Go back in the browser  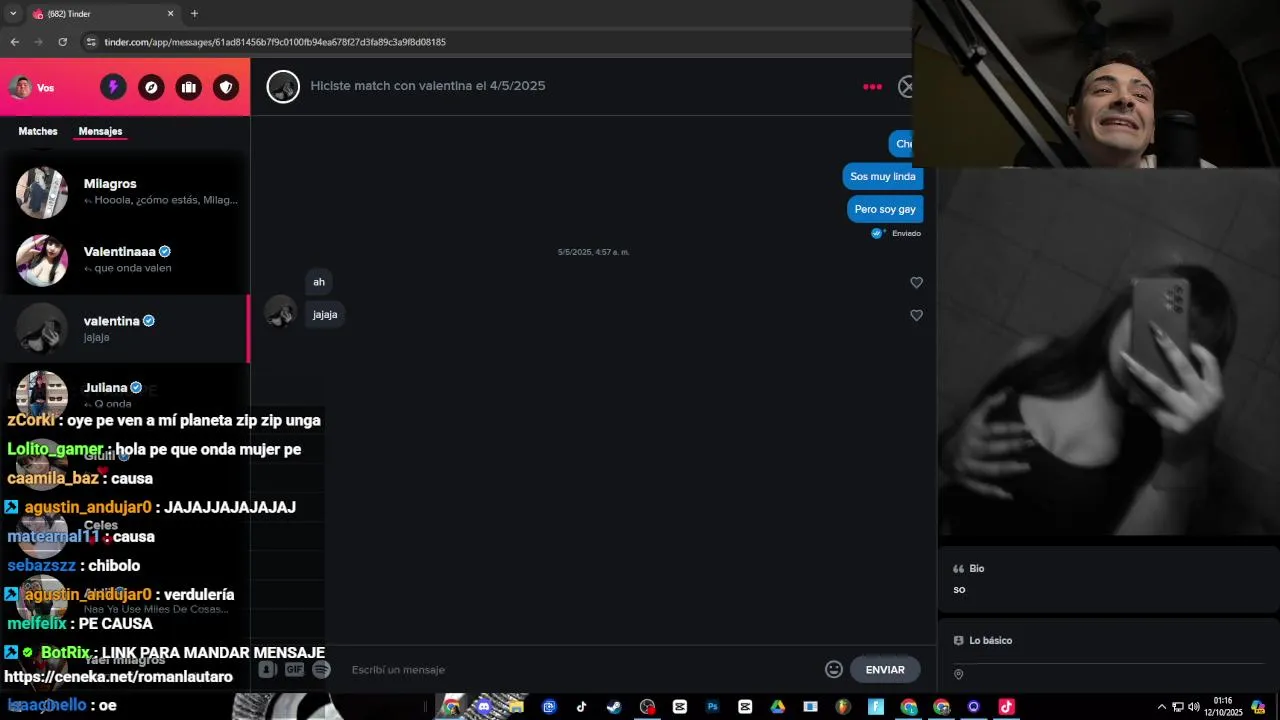[x=14, y=42]
